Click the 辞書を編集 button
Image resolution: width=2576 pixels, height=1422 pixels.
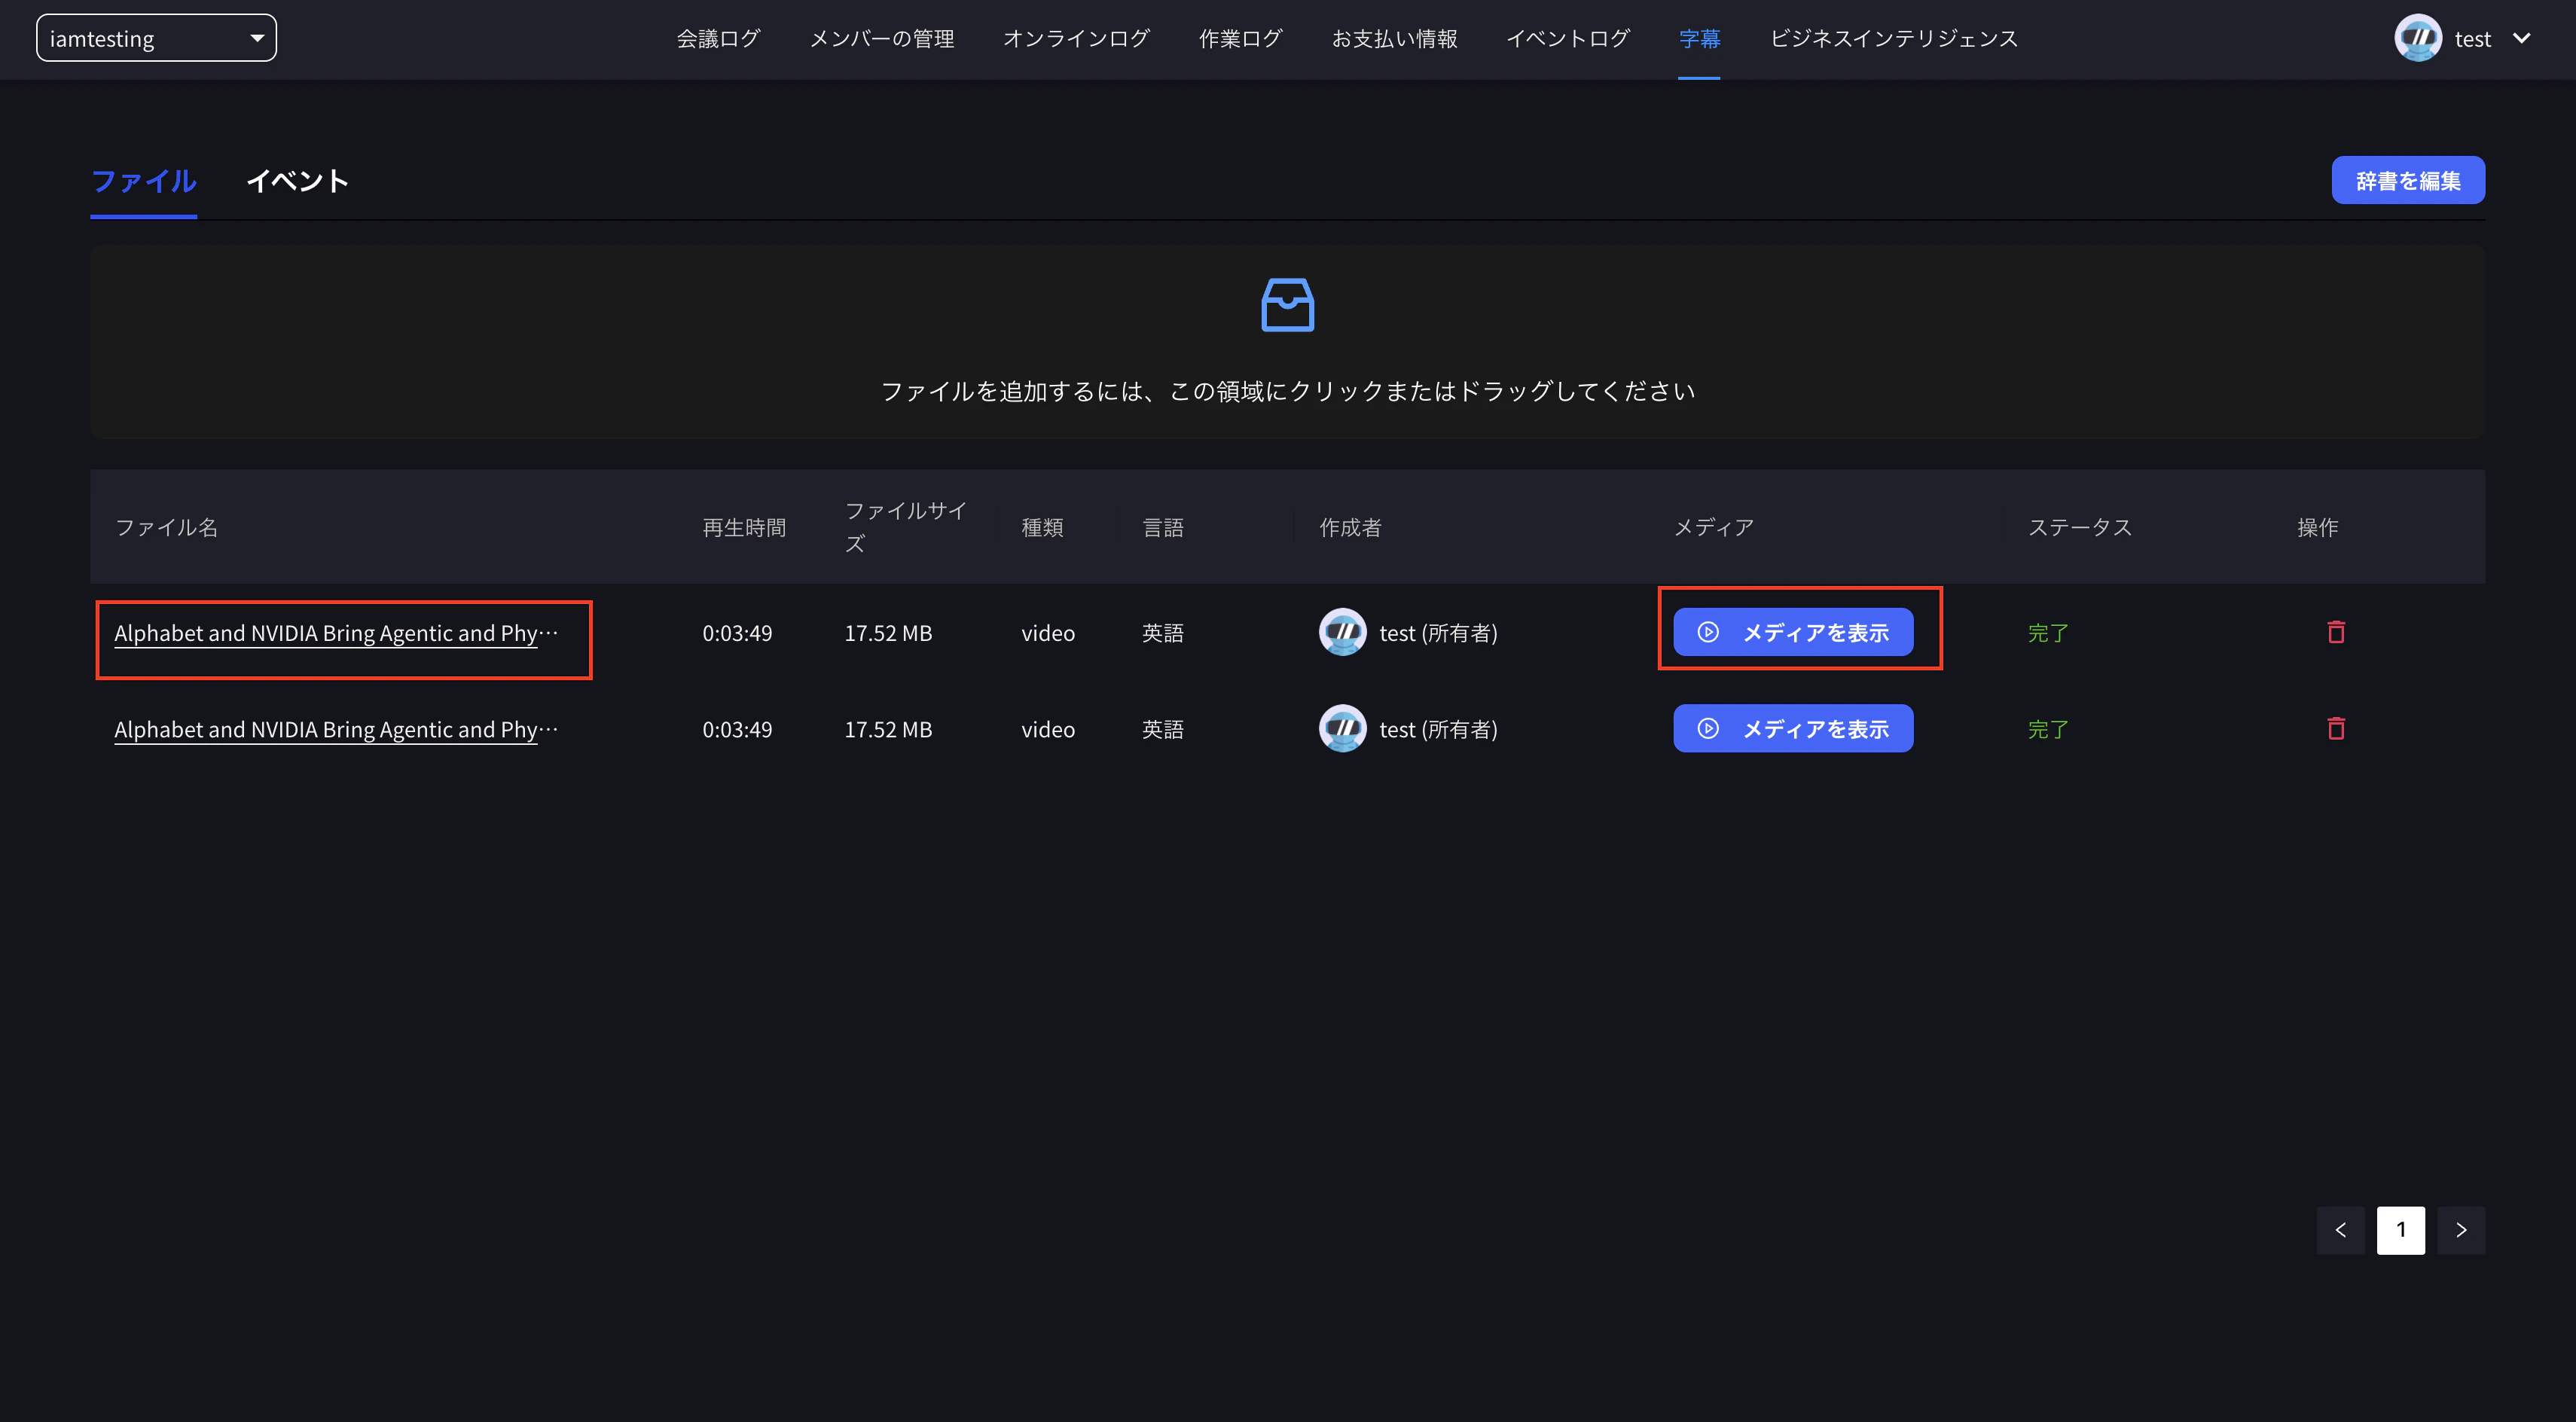click(2407, 181)
